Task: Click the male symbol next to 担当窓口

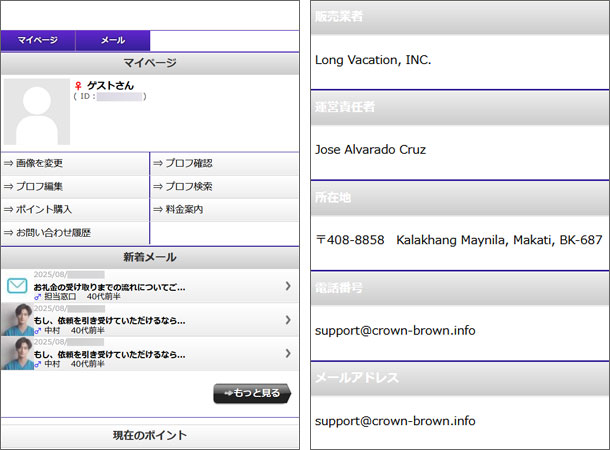Action: point(38,297)
